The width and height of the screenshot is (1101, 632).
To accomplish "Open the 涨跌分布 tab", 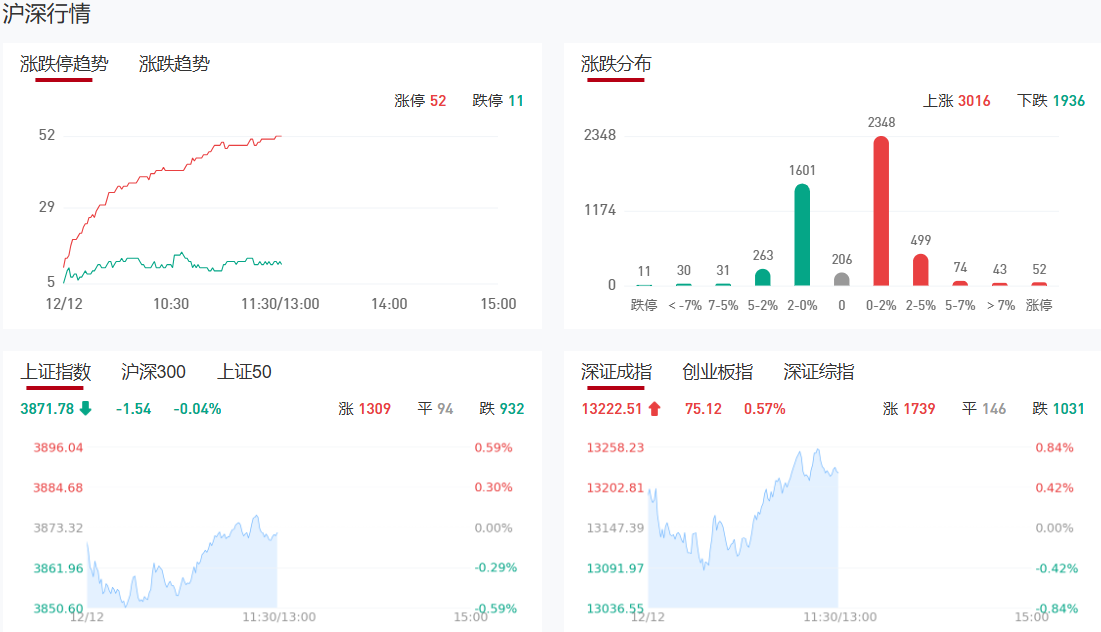I will (x=616, y=64).
